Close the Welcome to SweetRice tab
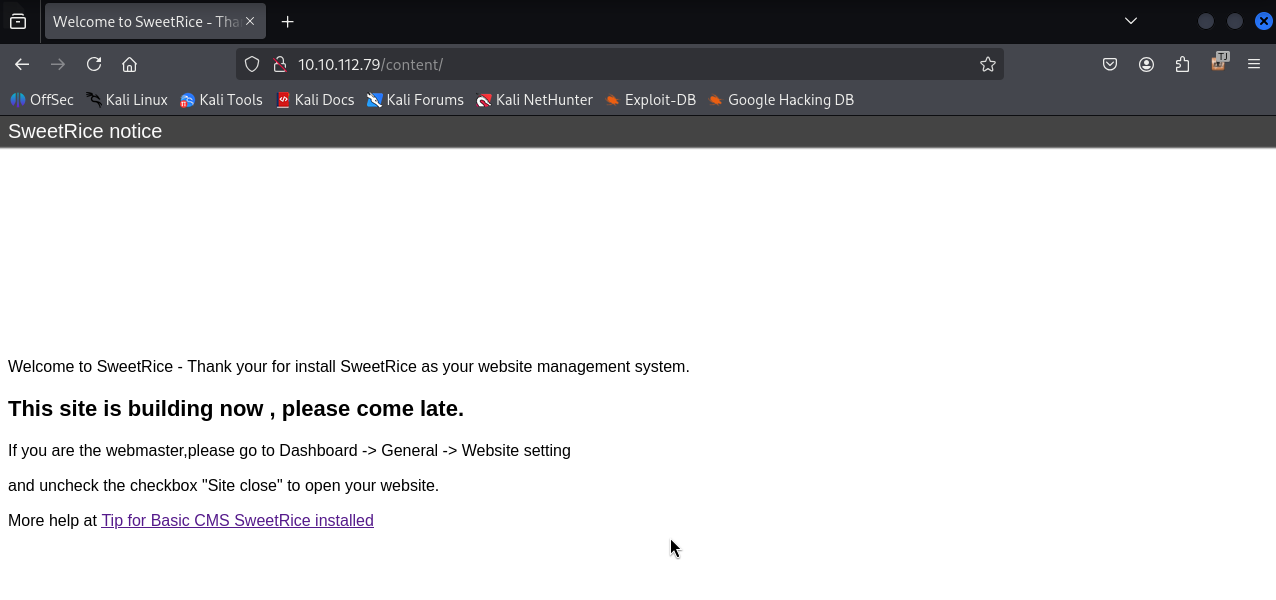1276x600 pixels. pos(250,21)
